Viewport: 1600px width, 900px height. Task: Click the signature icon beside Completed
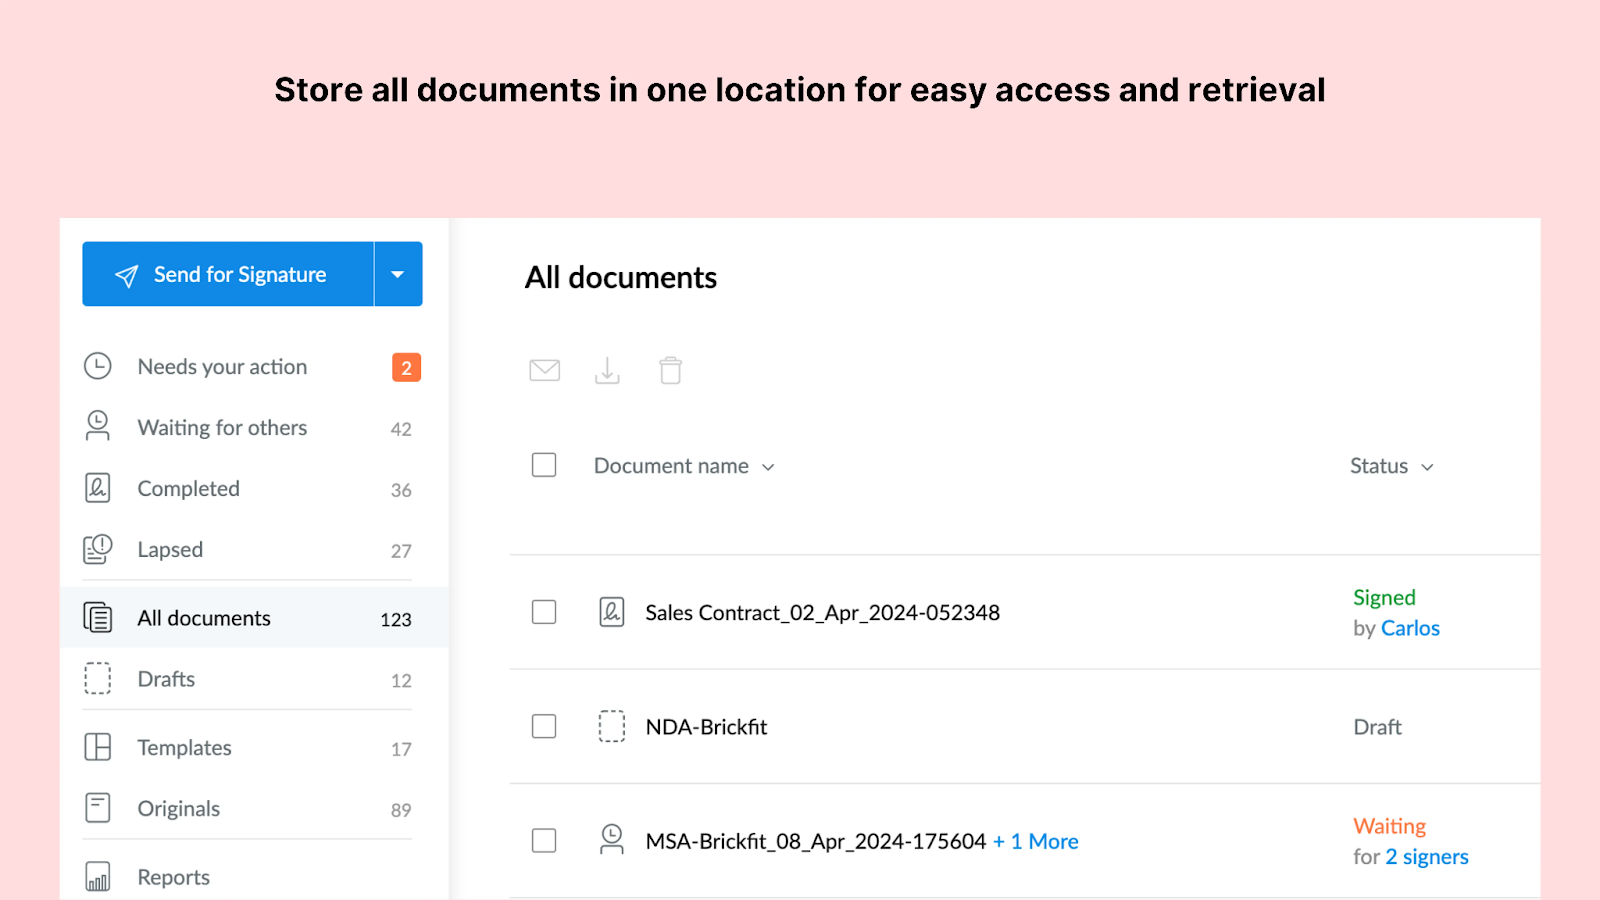tap(97, 488)
